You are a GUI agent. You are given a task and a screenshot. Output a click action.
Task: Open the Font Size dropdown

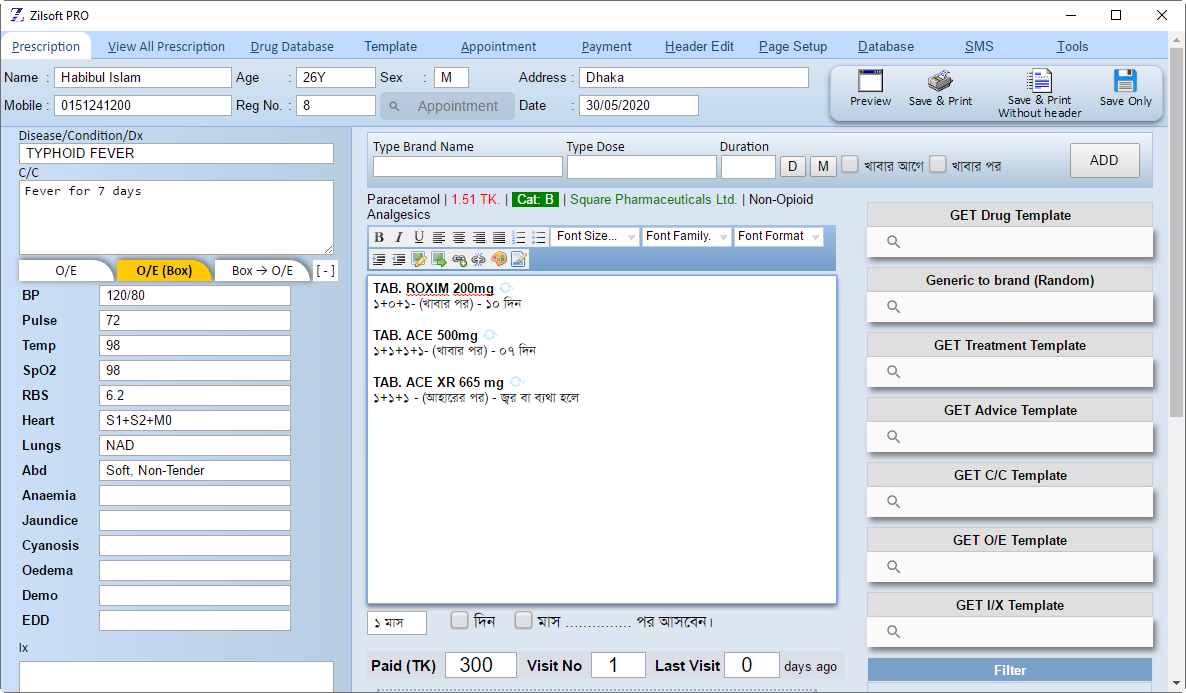click(x=595, y=237)
